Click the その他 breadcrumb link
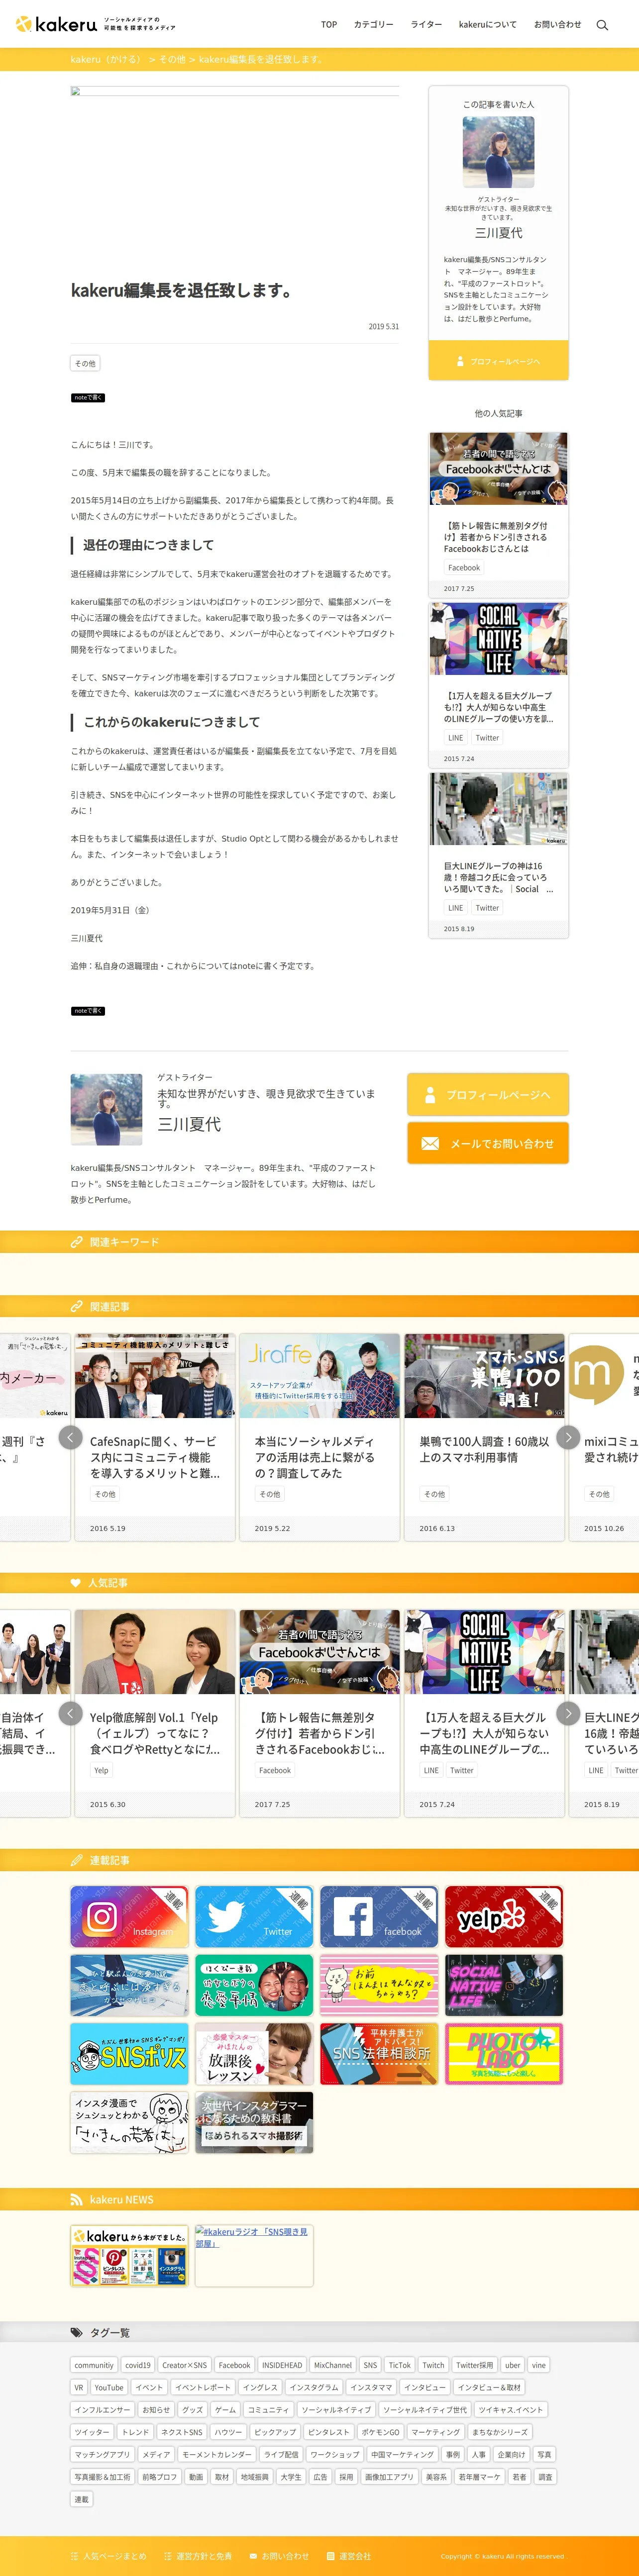 click(172, 60)
